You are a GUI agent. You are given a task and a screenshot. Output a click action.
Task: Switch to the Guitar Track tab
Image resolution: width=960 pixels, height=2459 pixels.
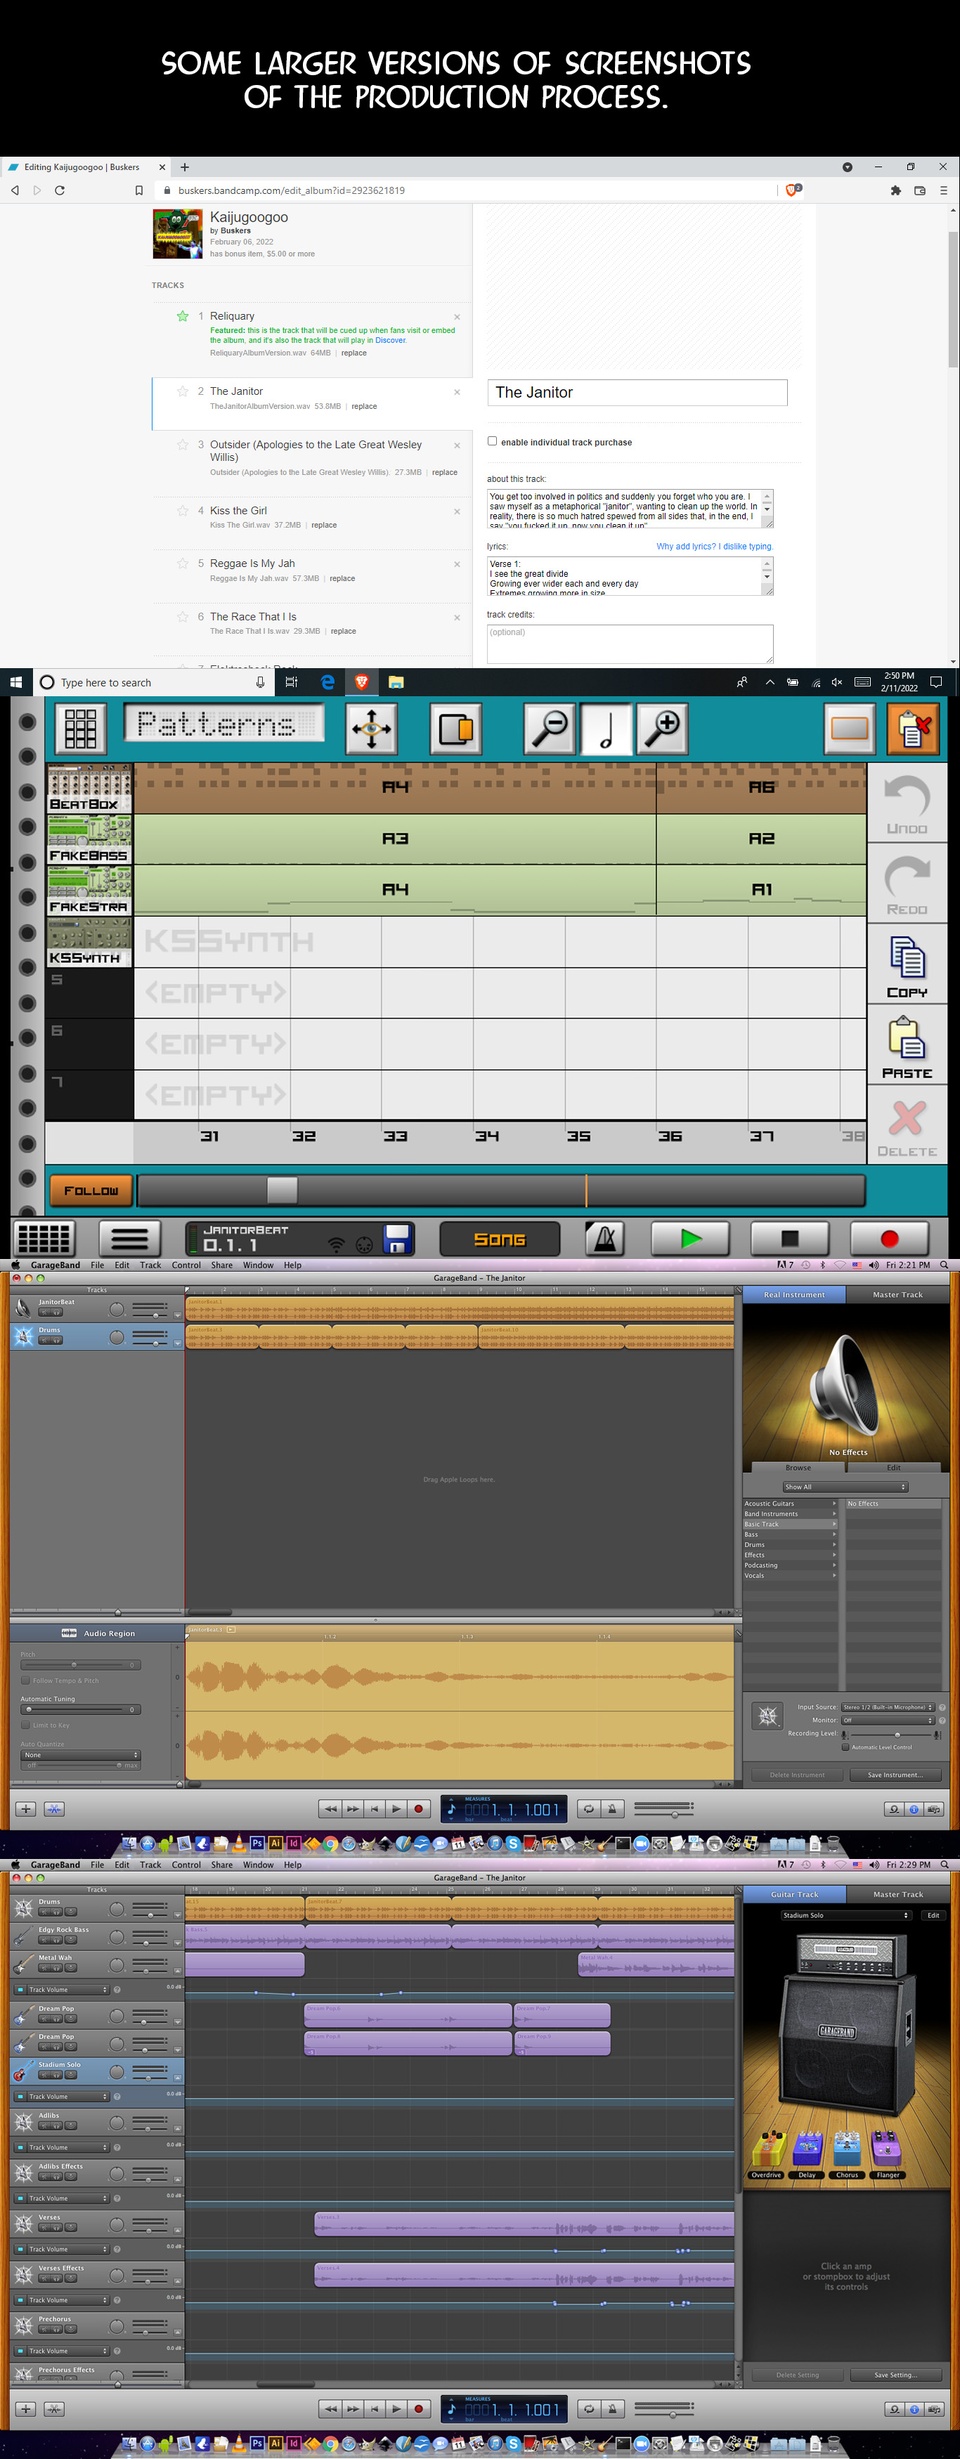794,1894
